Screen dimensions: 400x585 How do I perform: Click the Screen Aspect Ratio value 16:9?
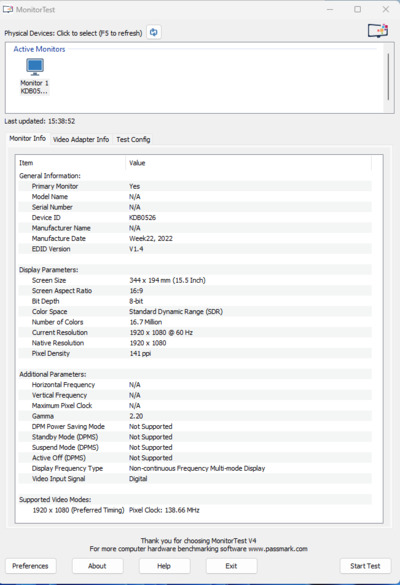point(136,291)
